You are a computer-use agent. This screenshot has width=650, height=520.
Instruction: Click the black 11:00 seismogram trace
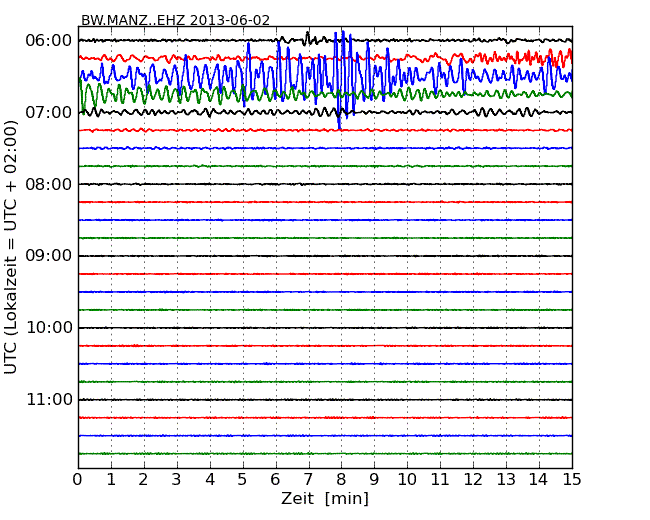pos(325,400)
